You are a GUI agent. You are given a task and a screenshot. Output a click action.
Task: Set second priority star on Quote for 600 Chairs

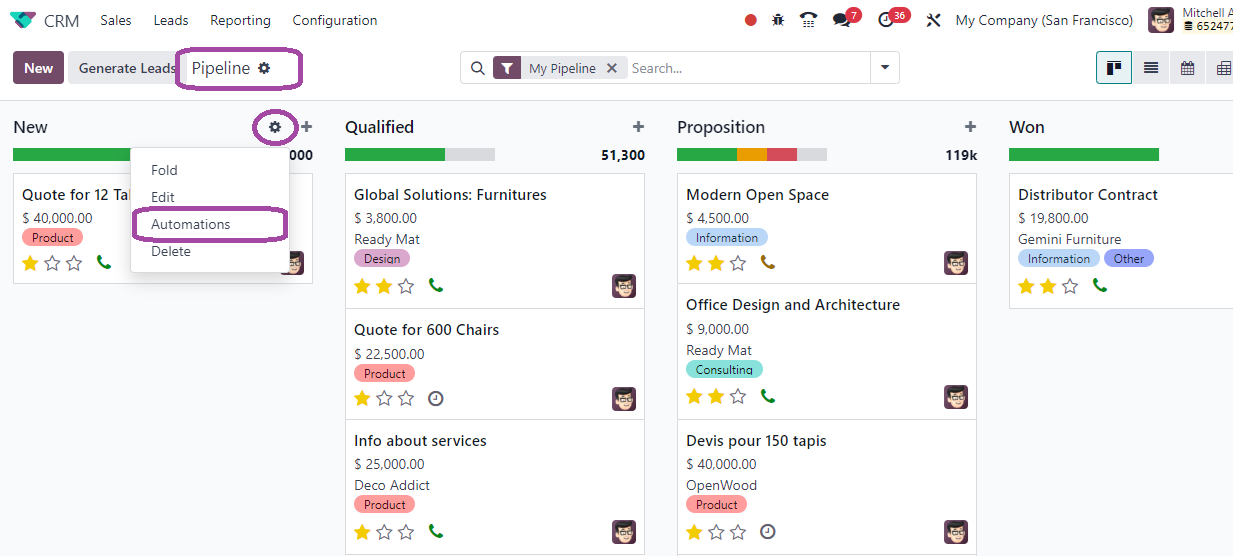click(x=384, y=398)
